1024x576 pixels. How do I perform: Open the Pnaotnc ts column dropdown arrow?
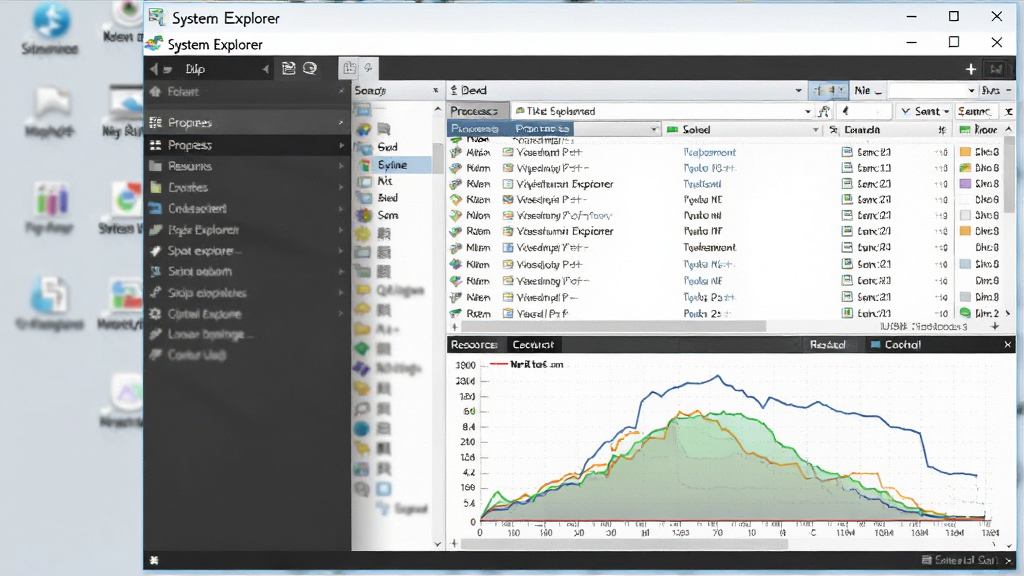(x=654, y=129)
